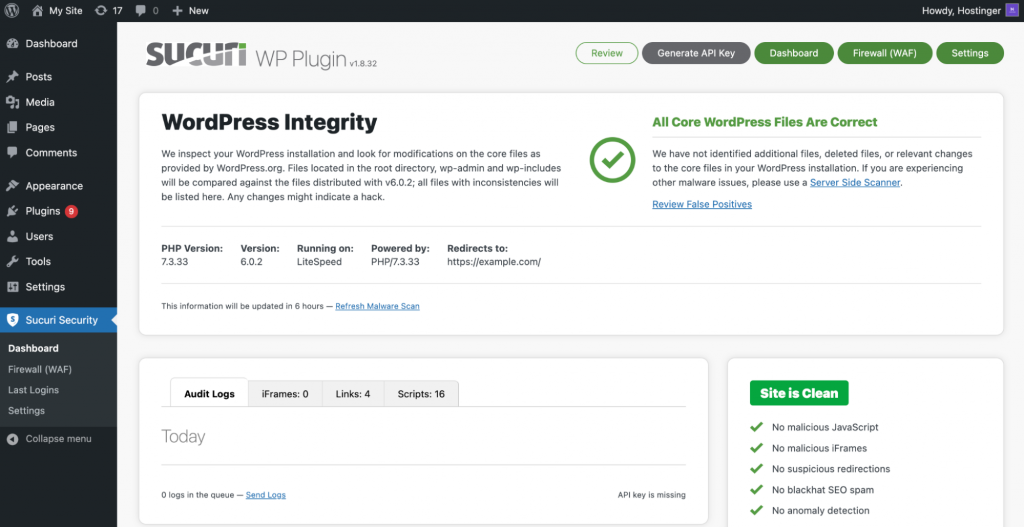Image resolution: width=1024 pixels, height=527 pixels.
Task: Open the Review False Positives link
Action: [702, 204]
